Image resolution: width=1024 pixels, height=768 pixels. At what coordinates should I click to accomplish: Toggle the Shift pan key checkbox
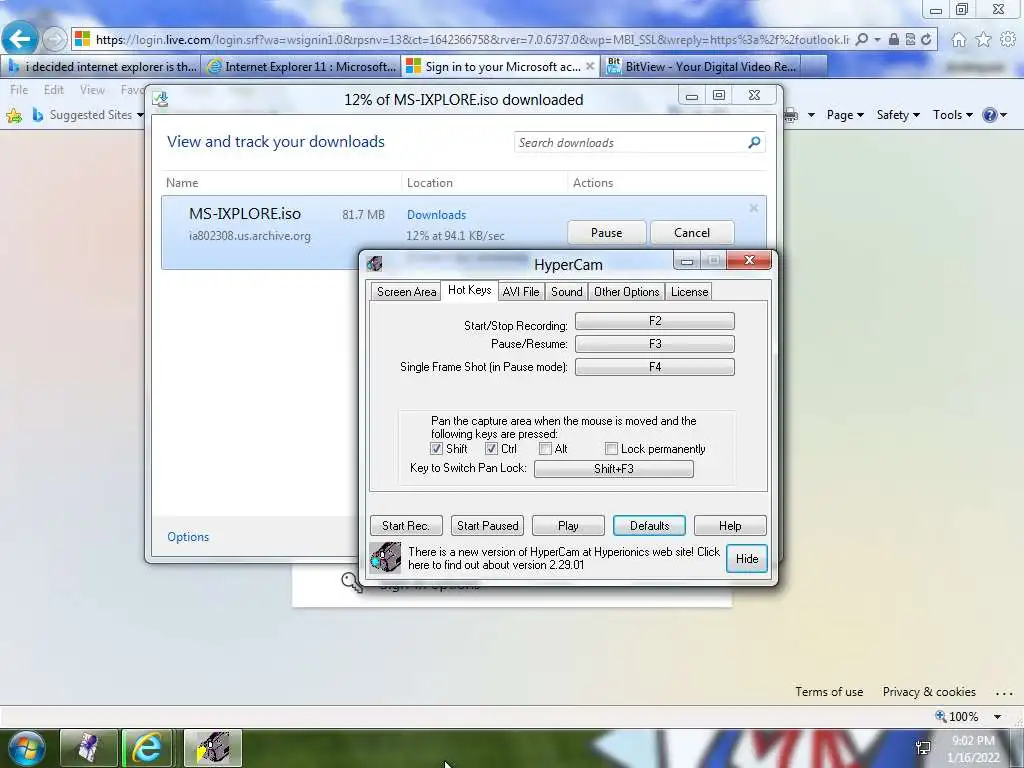pos(436,449)
